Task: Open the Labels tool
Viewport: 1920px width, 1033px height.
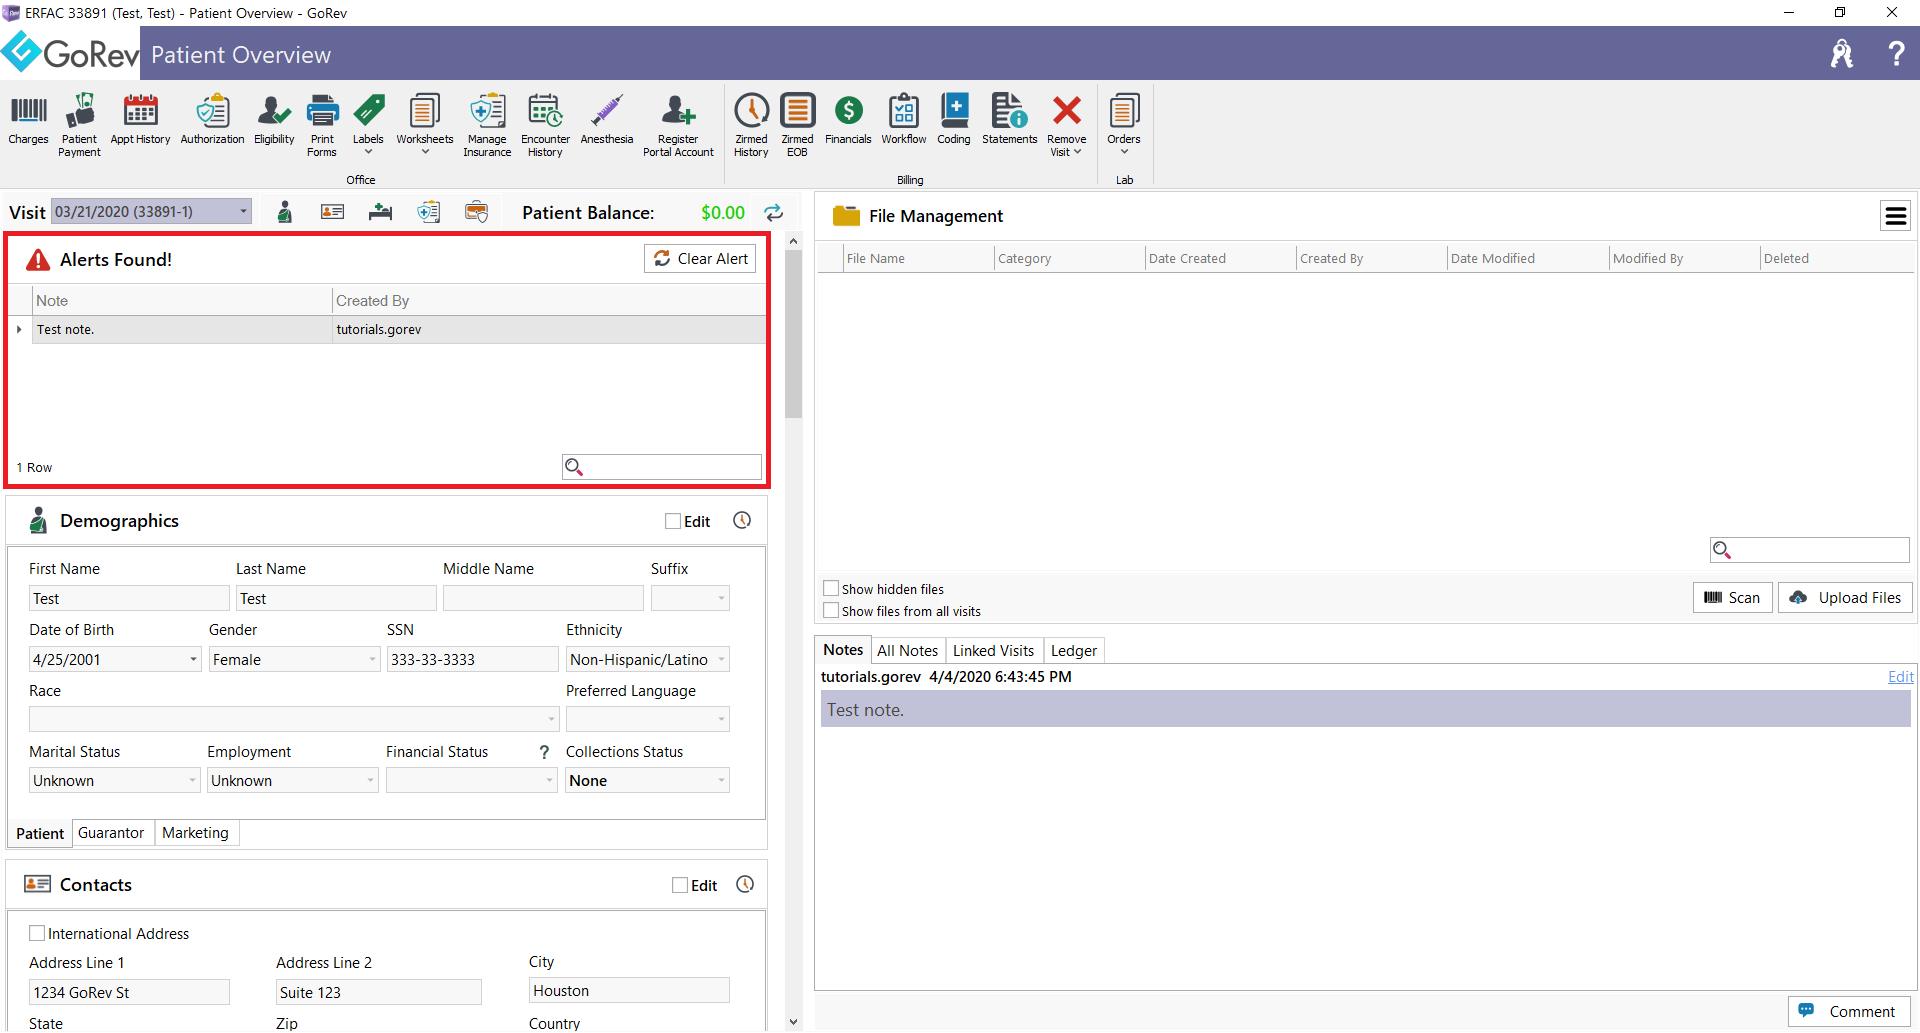Action: pyautogui.click(x=368, y=124)
